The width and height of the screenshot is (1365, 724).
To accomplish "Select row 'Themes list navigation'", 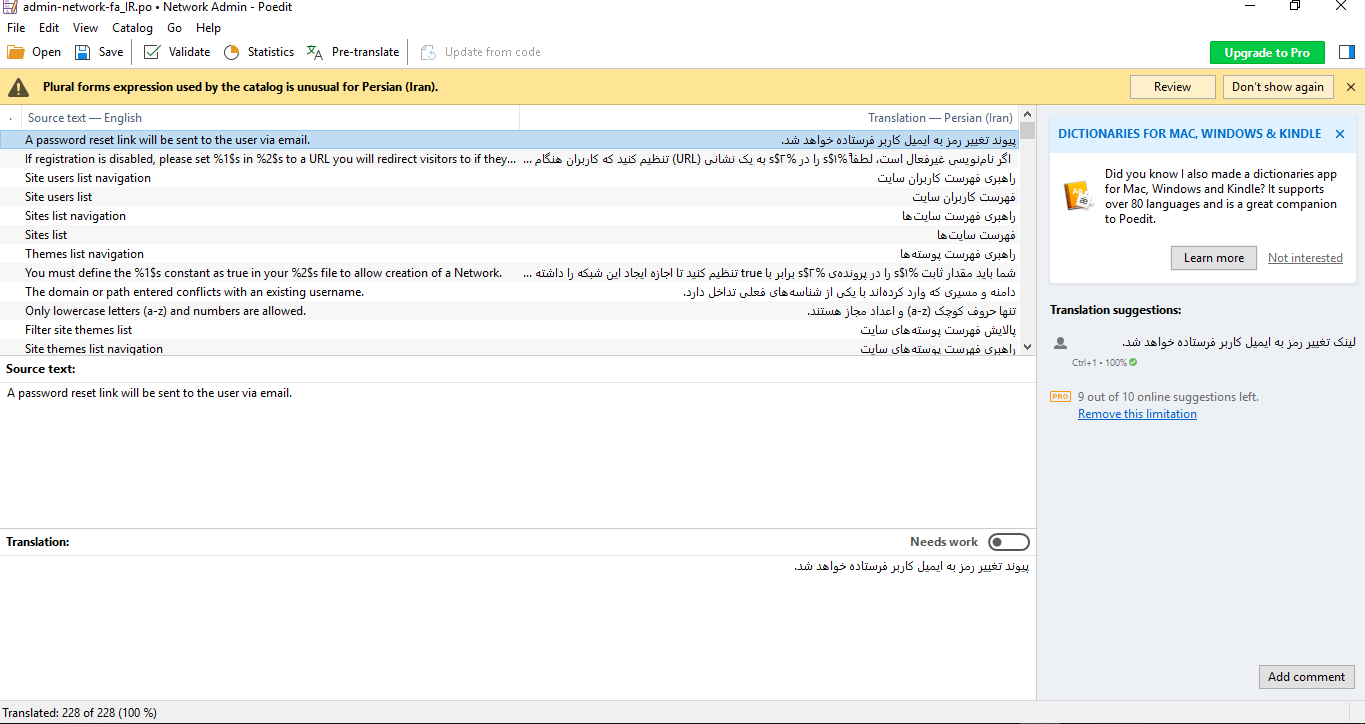I will tap(510, 254).
